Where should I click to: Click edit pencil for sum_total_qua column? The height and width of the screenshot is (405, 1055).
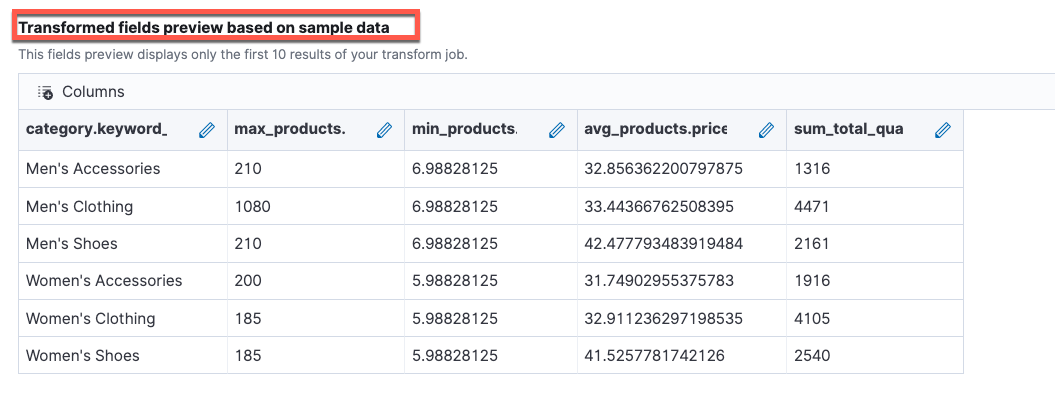(x=942, y=130)
